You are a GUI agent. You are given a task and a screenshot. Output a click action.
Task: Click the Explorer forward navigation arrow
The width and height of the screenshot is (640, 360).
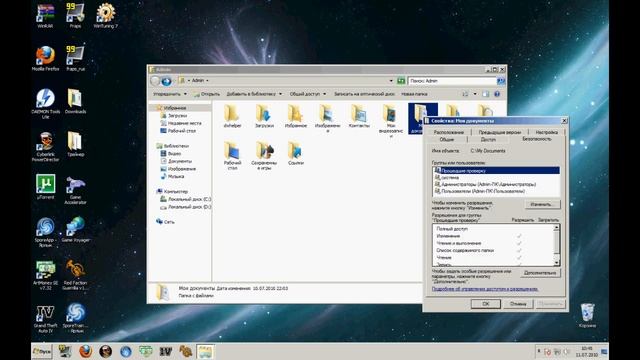click(167, 81)
